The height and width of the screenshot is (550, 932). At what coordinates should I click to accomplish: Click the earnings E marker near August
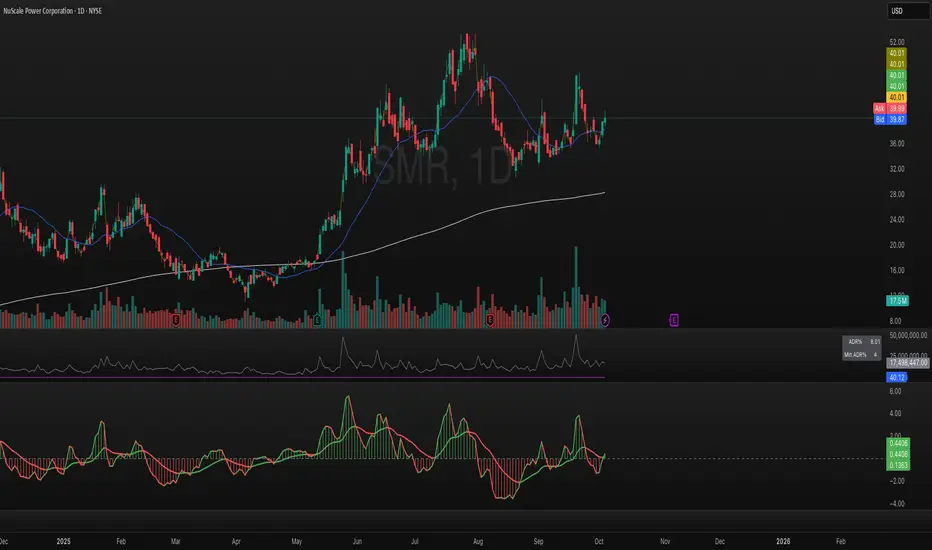490,320
